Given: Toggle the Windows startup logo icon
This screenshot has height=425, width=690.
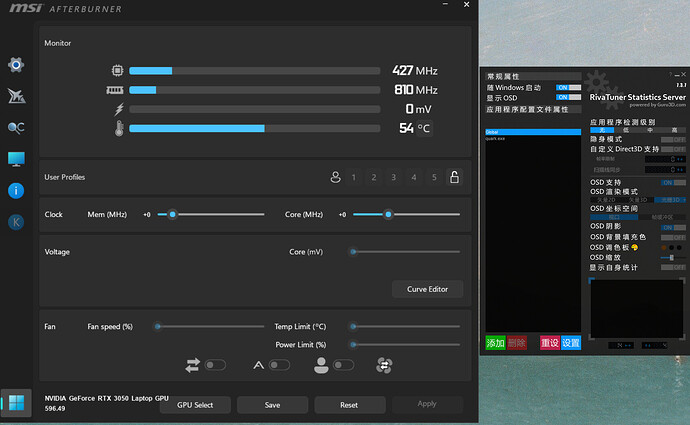Looking at the screenshot, I should click(x=16, y=403).
